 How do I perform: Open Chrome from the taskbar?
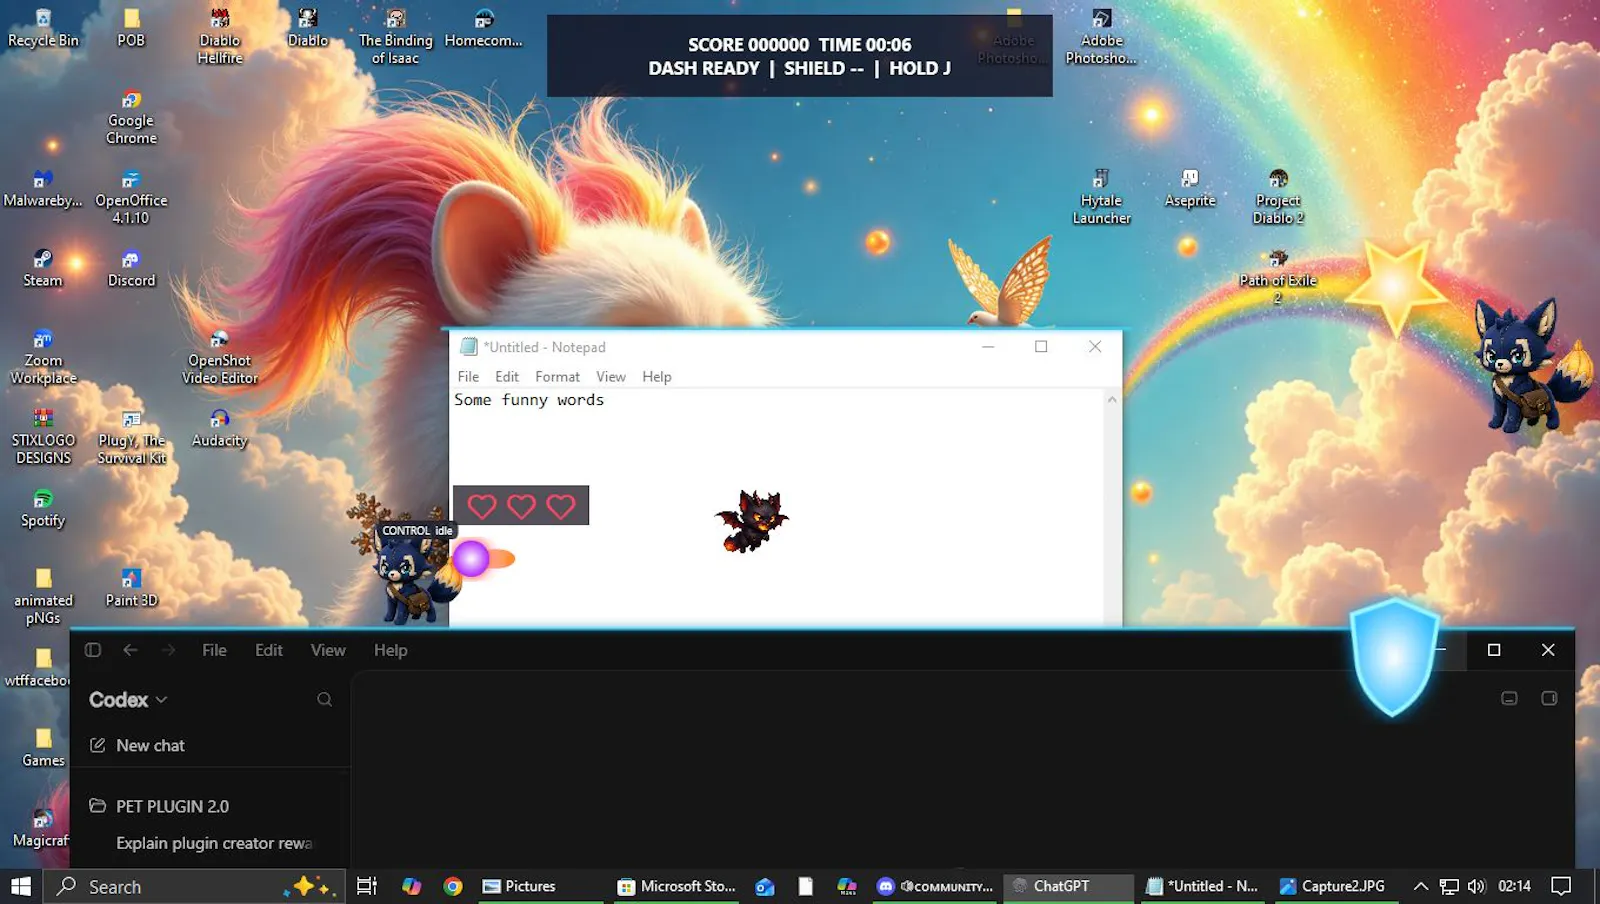point(453,886)
